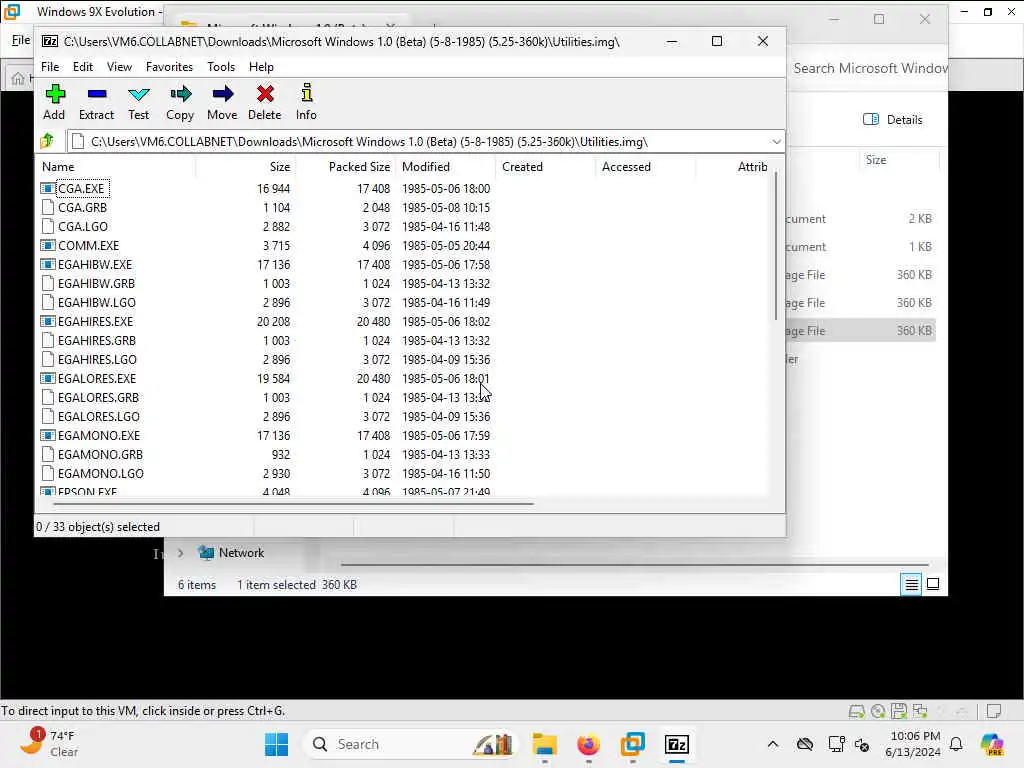
Task: Click the Search box on the taskbar
Action: pyautogui.click(x=411, y=744)
